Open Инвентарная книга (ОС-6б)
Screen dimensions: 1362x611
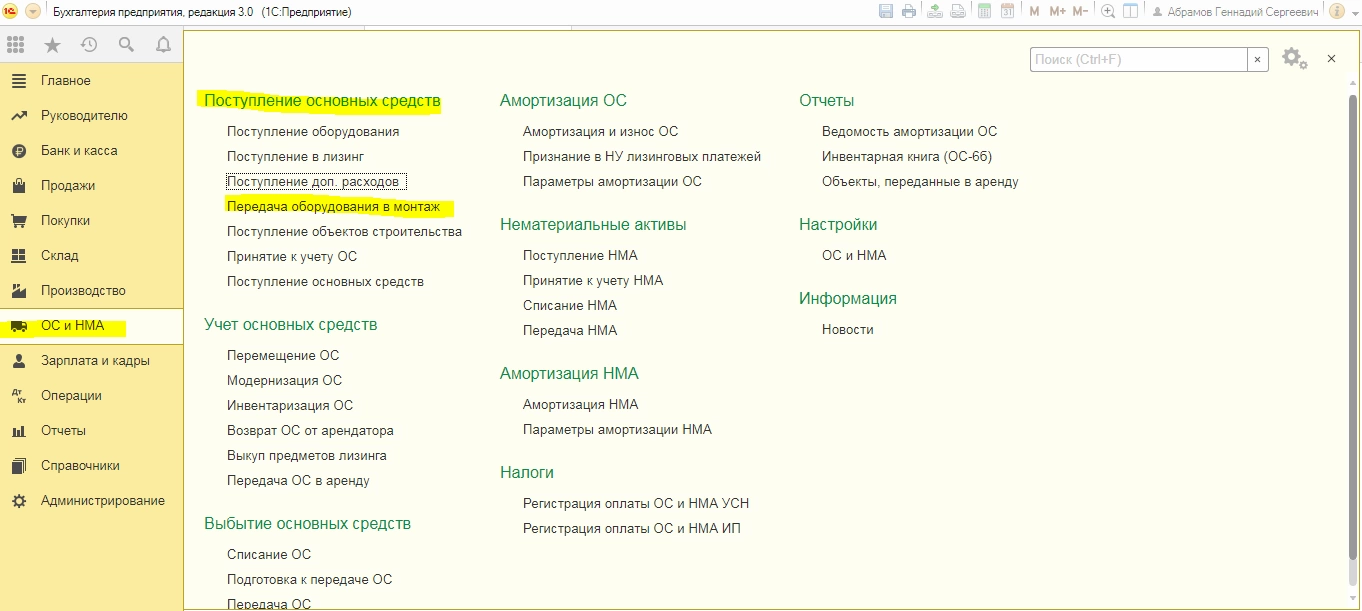[907, 156]
